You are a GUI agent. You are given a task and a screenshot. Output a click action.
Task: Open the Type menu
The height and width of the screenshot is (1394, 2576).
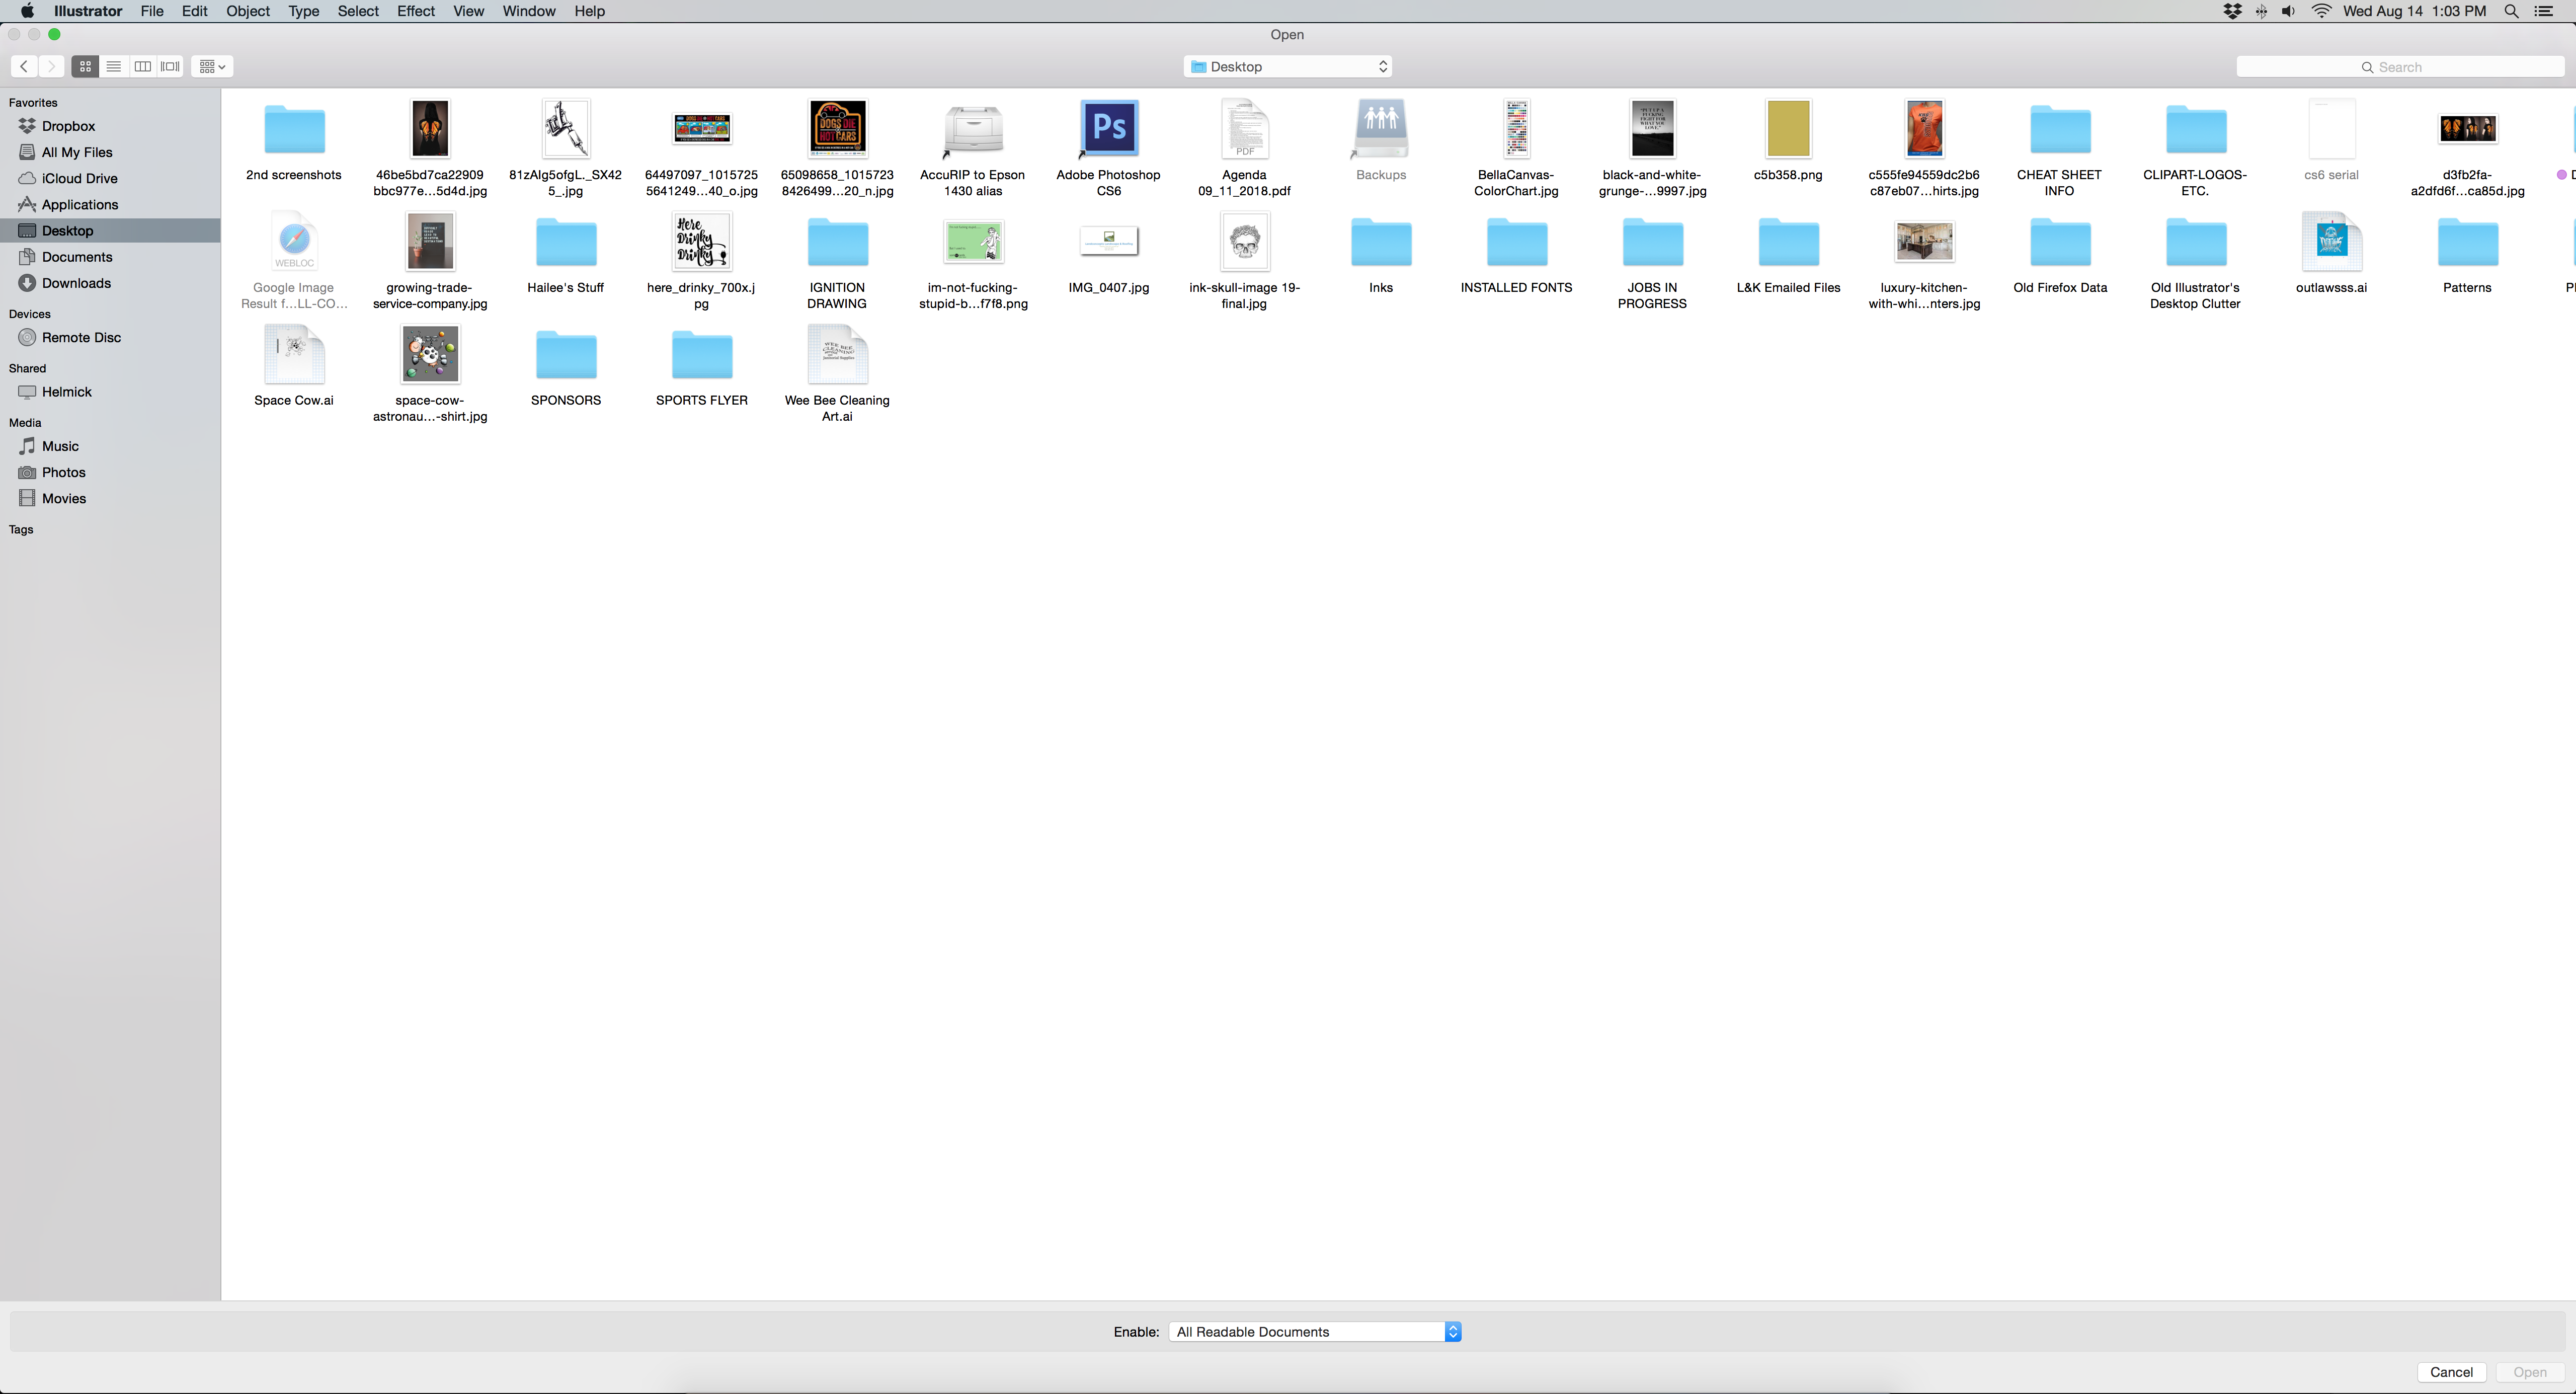pos(304,11)
